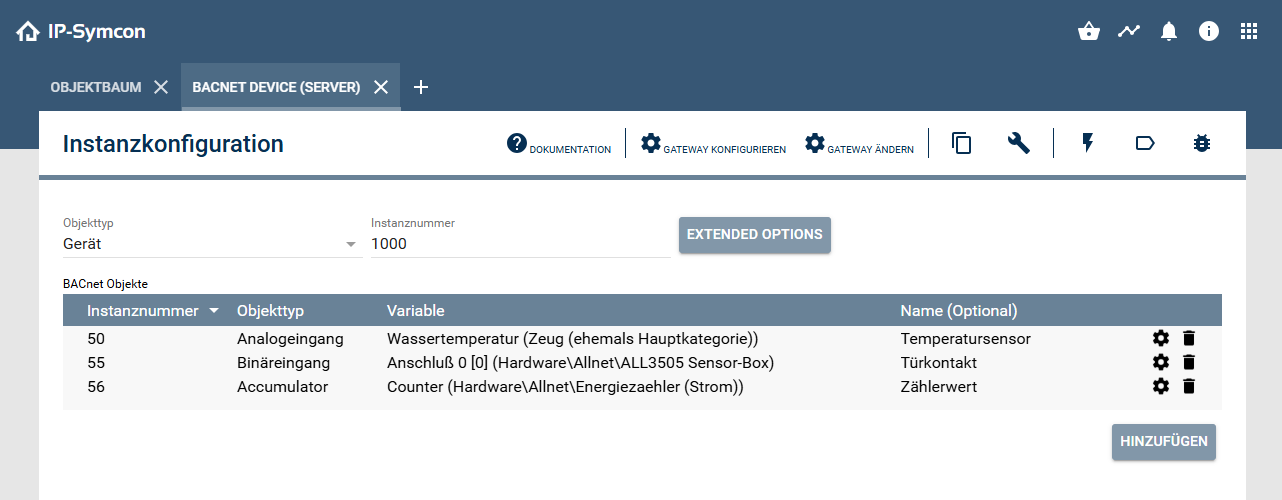Show notifications bell
Viewport: 1282px width, 500px height.
point(1169,31)
